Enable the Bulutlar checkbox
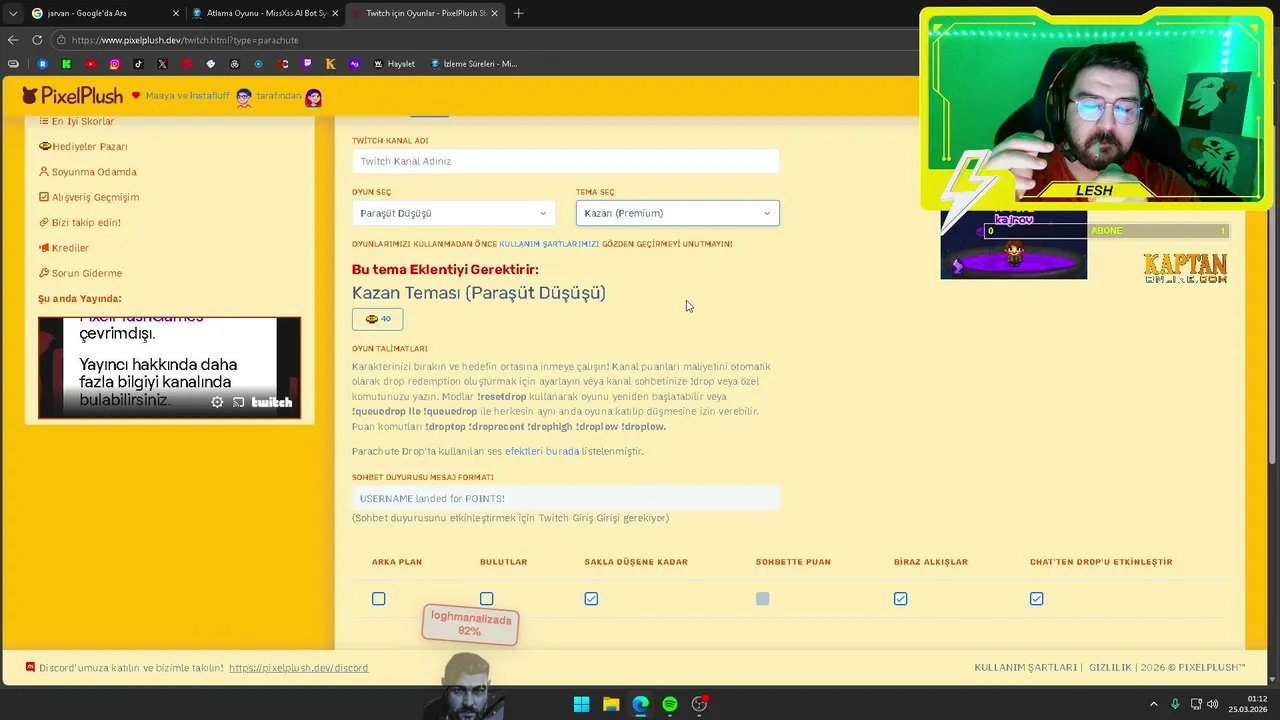Viewport: 1280px width, 720px height. 486,598
